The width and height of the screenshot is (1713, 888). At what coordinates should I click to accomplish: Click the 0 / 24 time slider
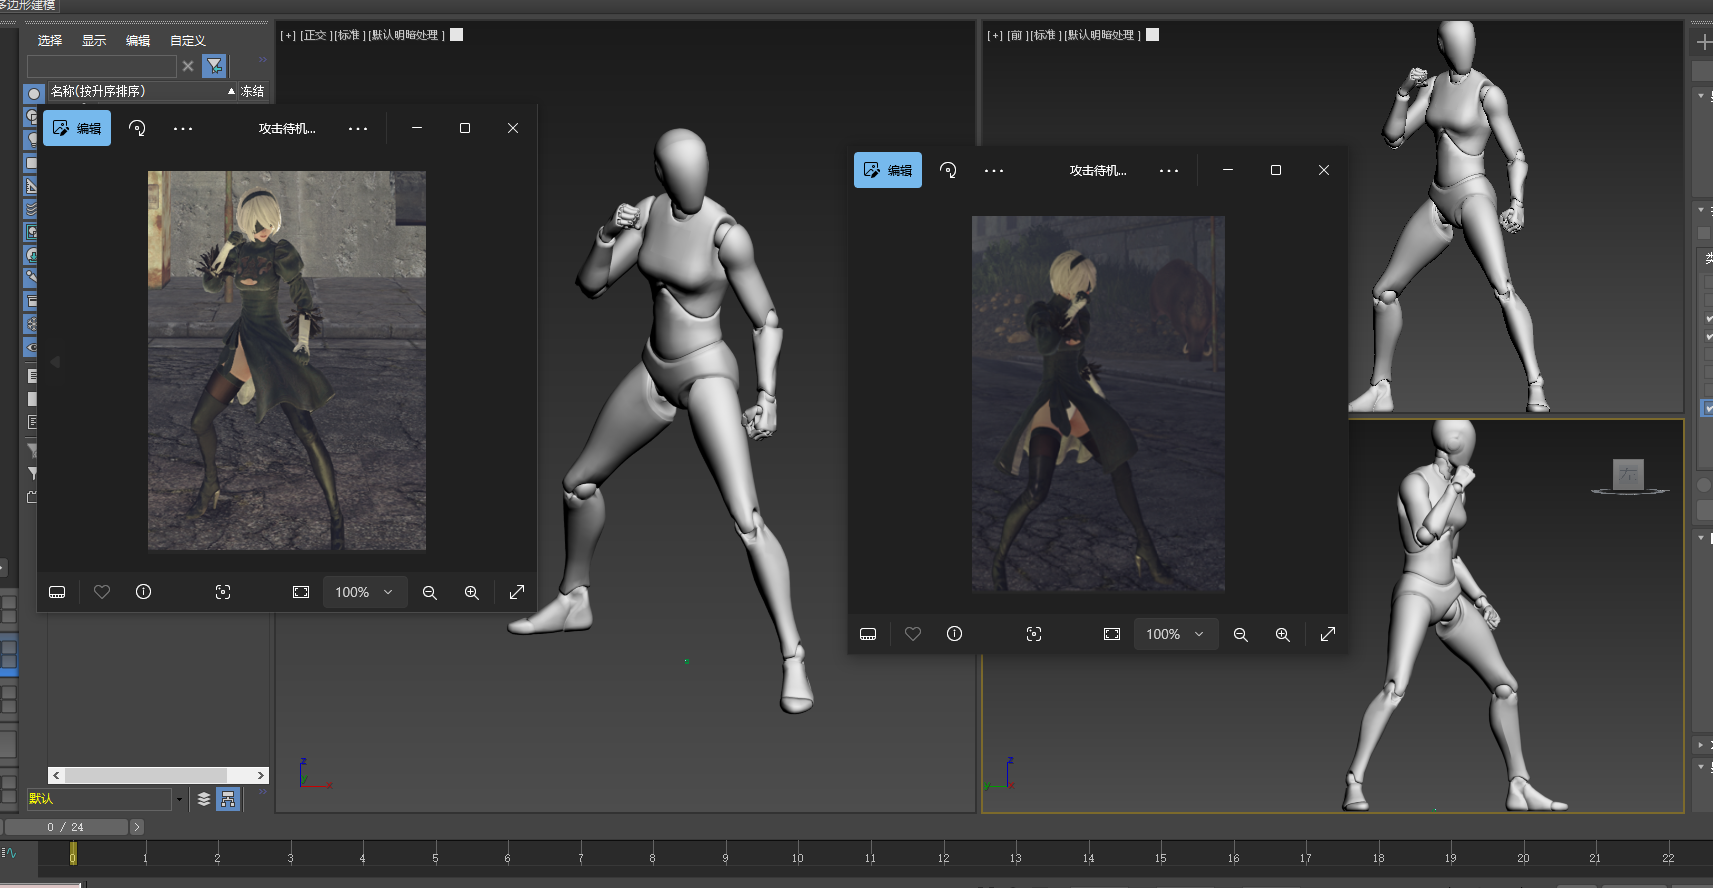click(x=66, y=827)
